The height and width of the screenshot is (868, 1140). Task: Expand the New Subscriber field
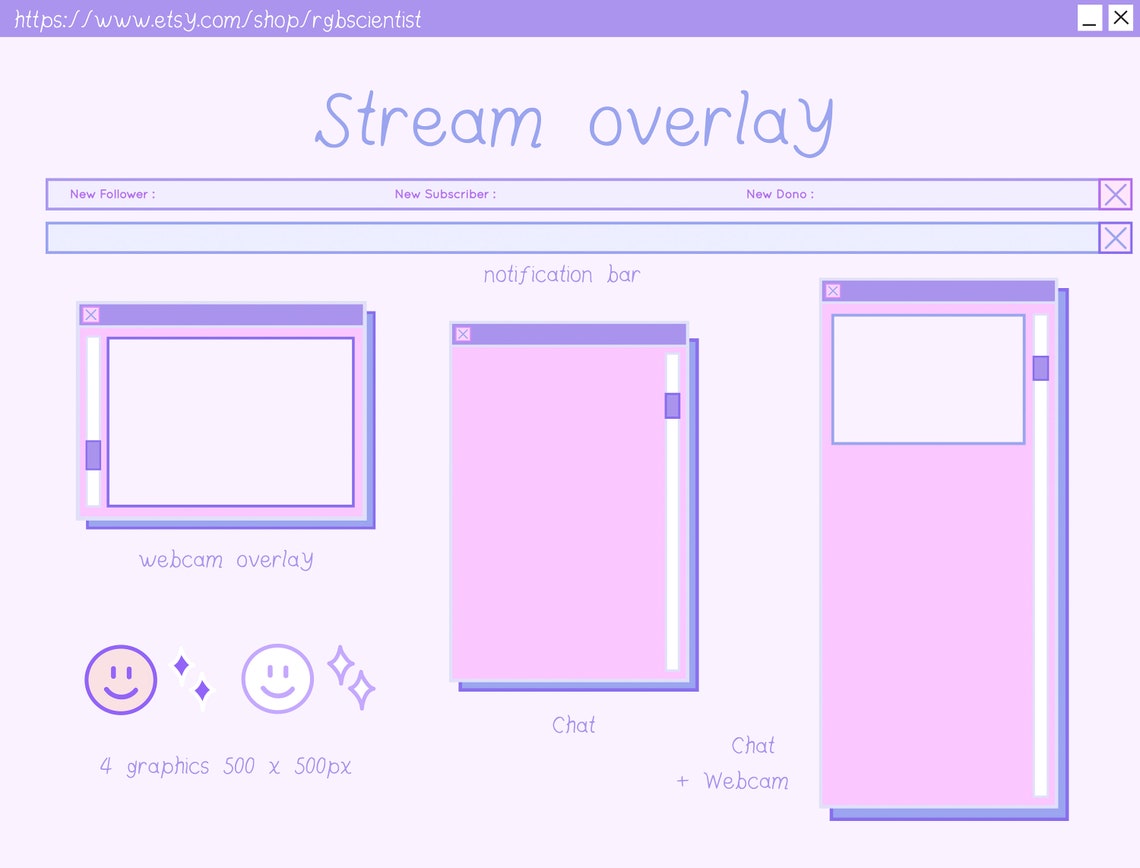[444, 194]
